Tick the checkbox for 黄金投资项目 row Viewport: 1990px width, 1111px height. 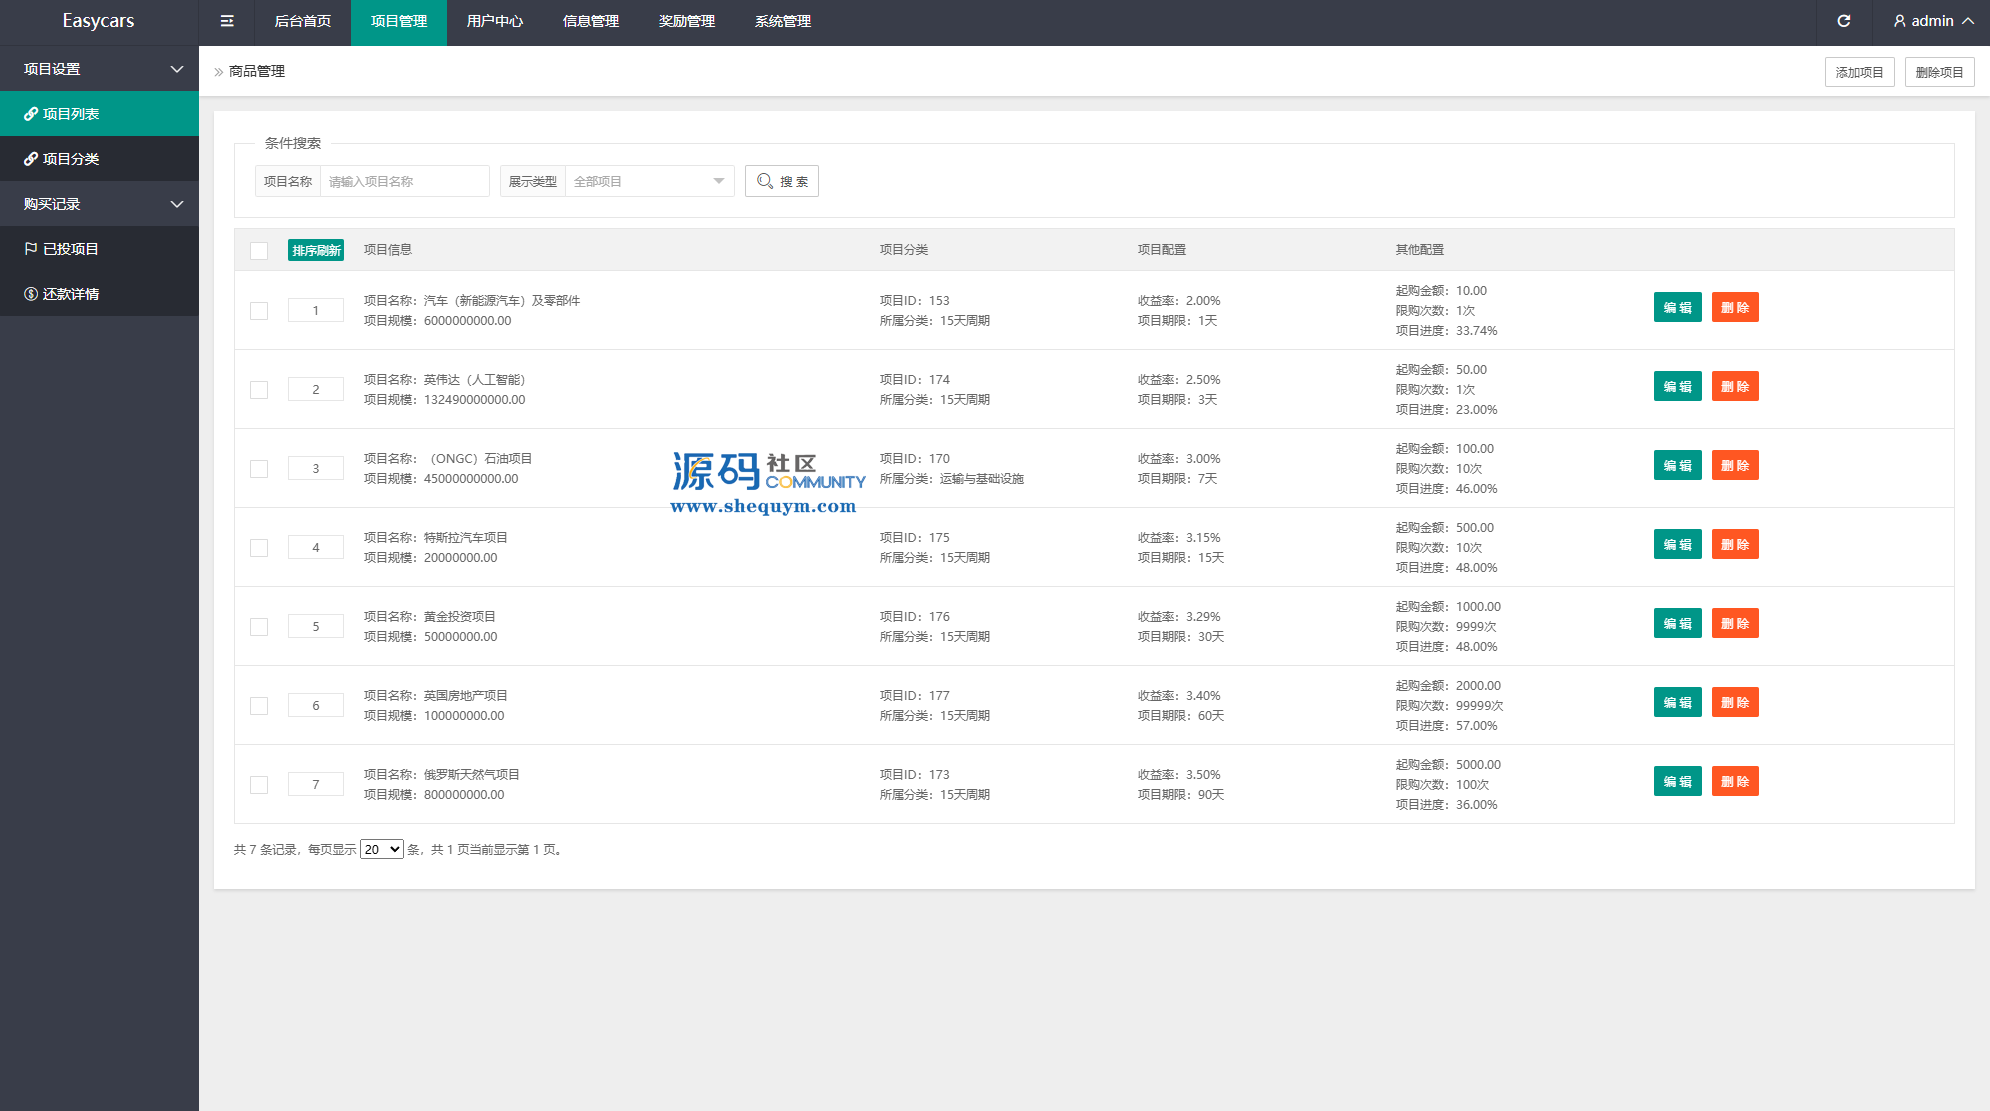pos(259,627)
